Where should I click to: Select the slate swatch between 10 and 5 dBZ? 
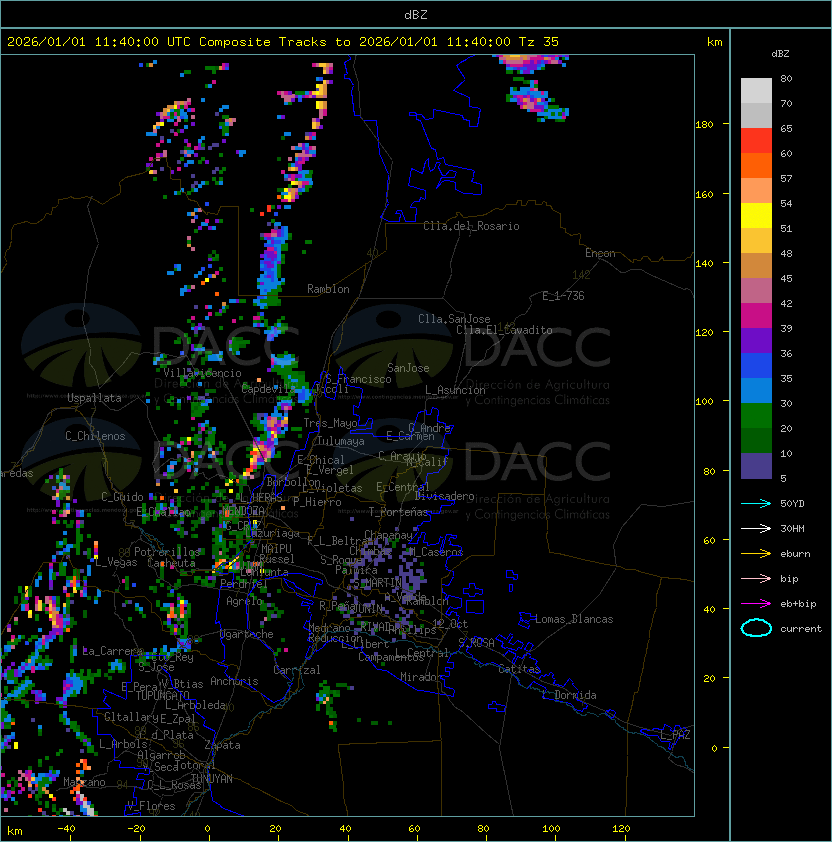tap(756, 466)
